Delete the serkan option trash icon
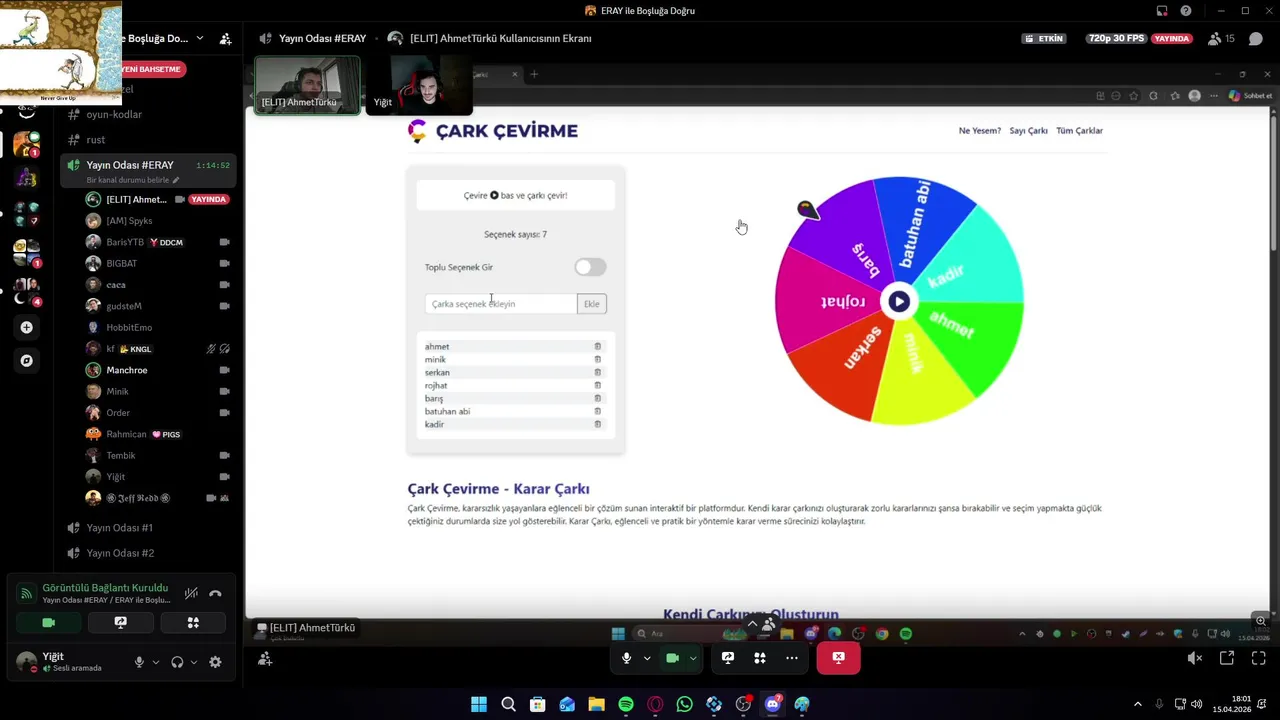 [x=598, y=373]
